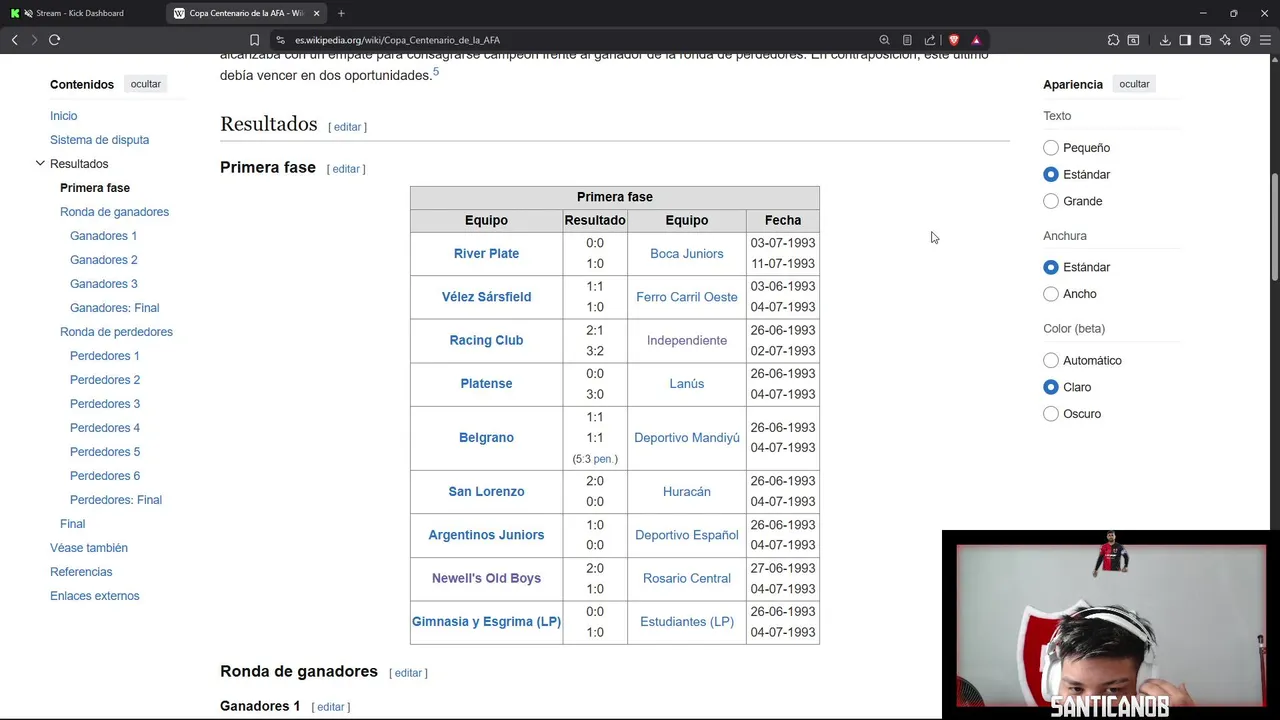Select the Copa Centenario de la AFA tab
The width and height of the screenshot is (1280, 720).
click(x=247, y=13)
